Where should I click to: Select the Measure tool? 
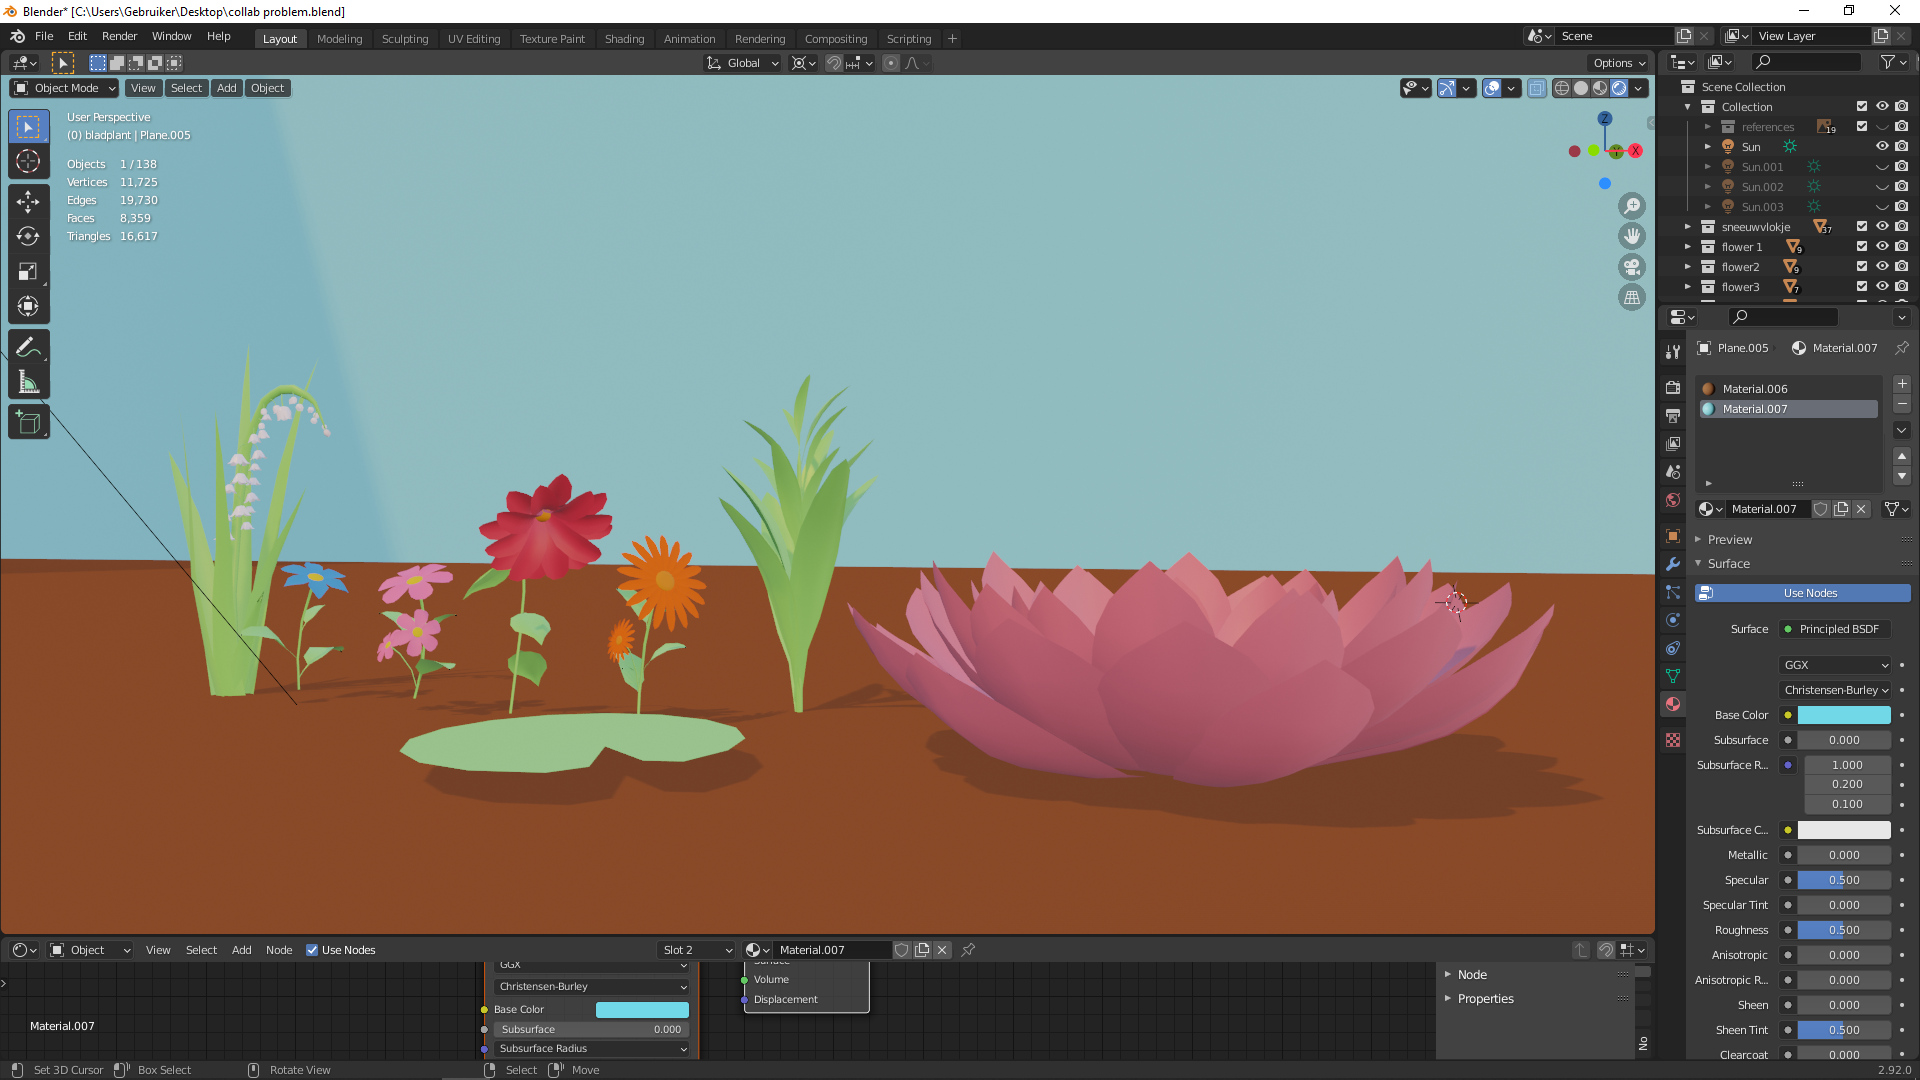coord(28,383)
